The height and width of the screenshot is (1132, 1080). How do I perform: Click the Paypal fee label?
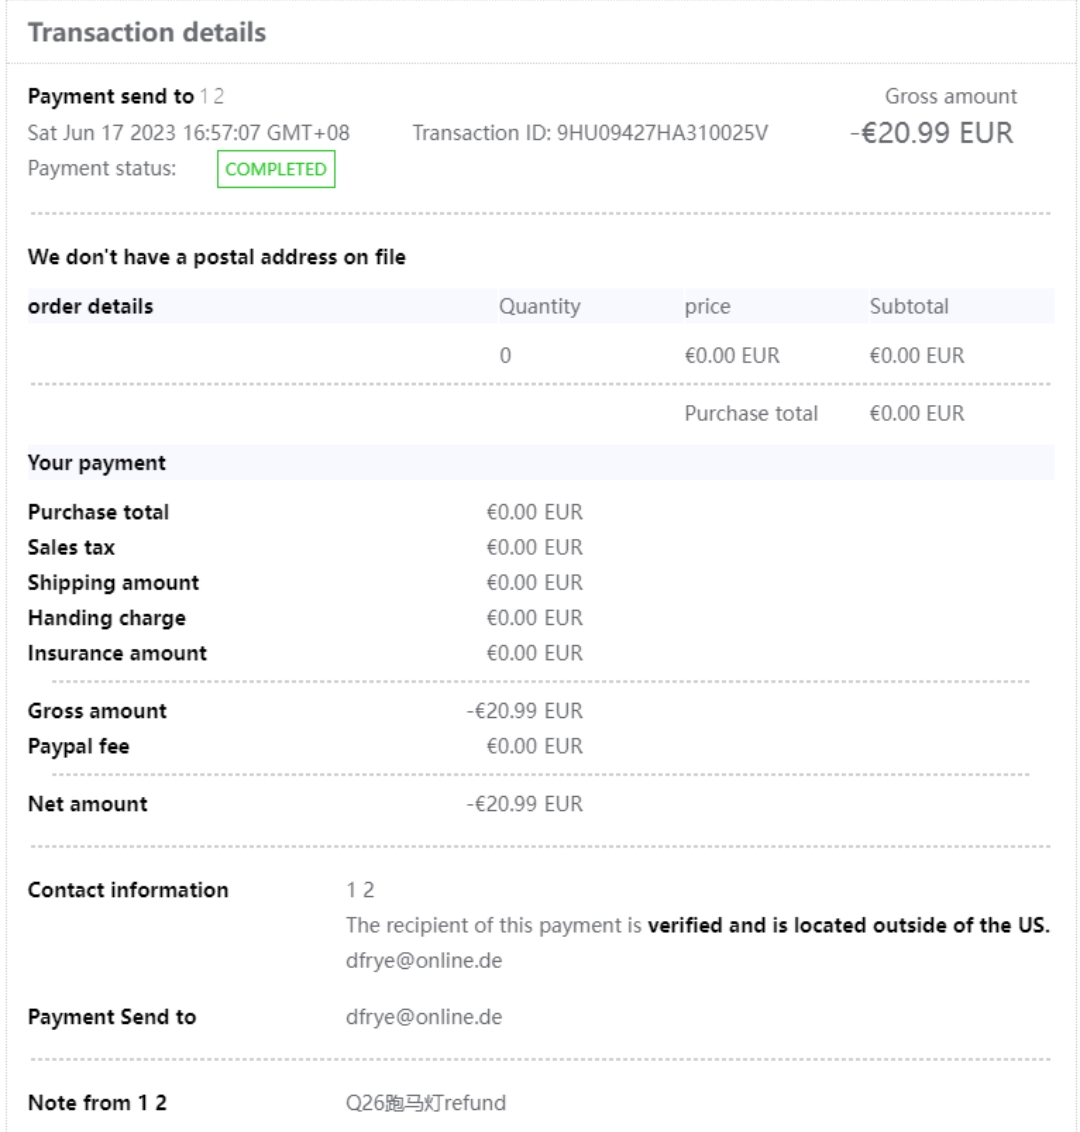[x=78, y=746]
